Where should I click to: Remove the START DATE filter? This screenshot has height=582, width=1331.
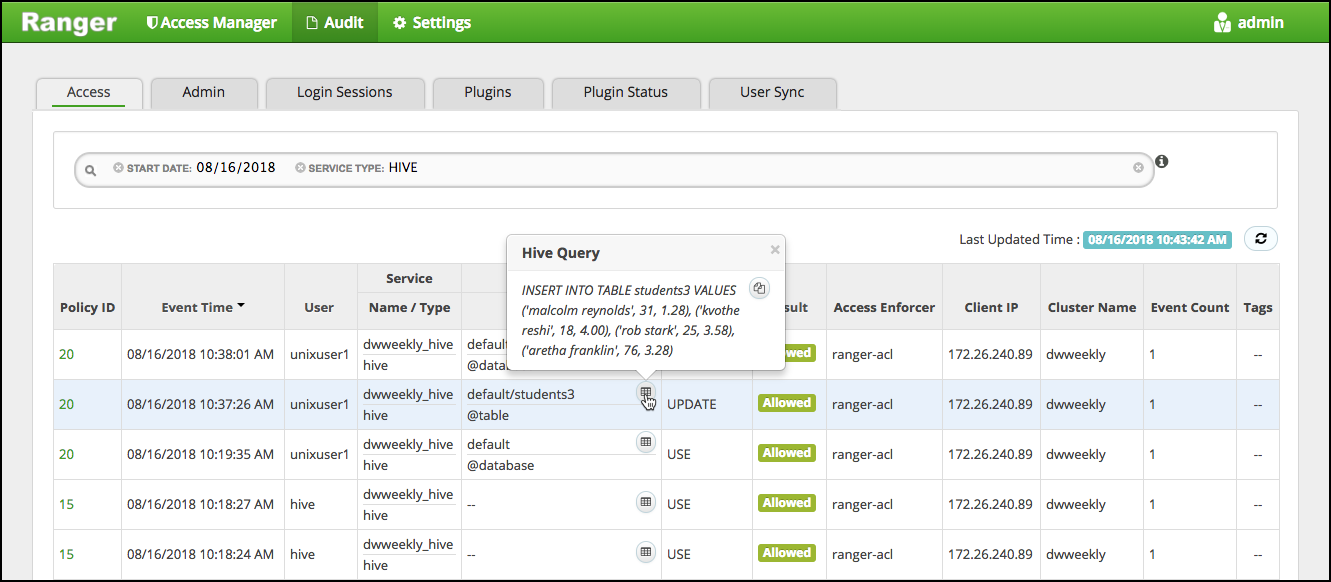coord(118,168)
